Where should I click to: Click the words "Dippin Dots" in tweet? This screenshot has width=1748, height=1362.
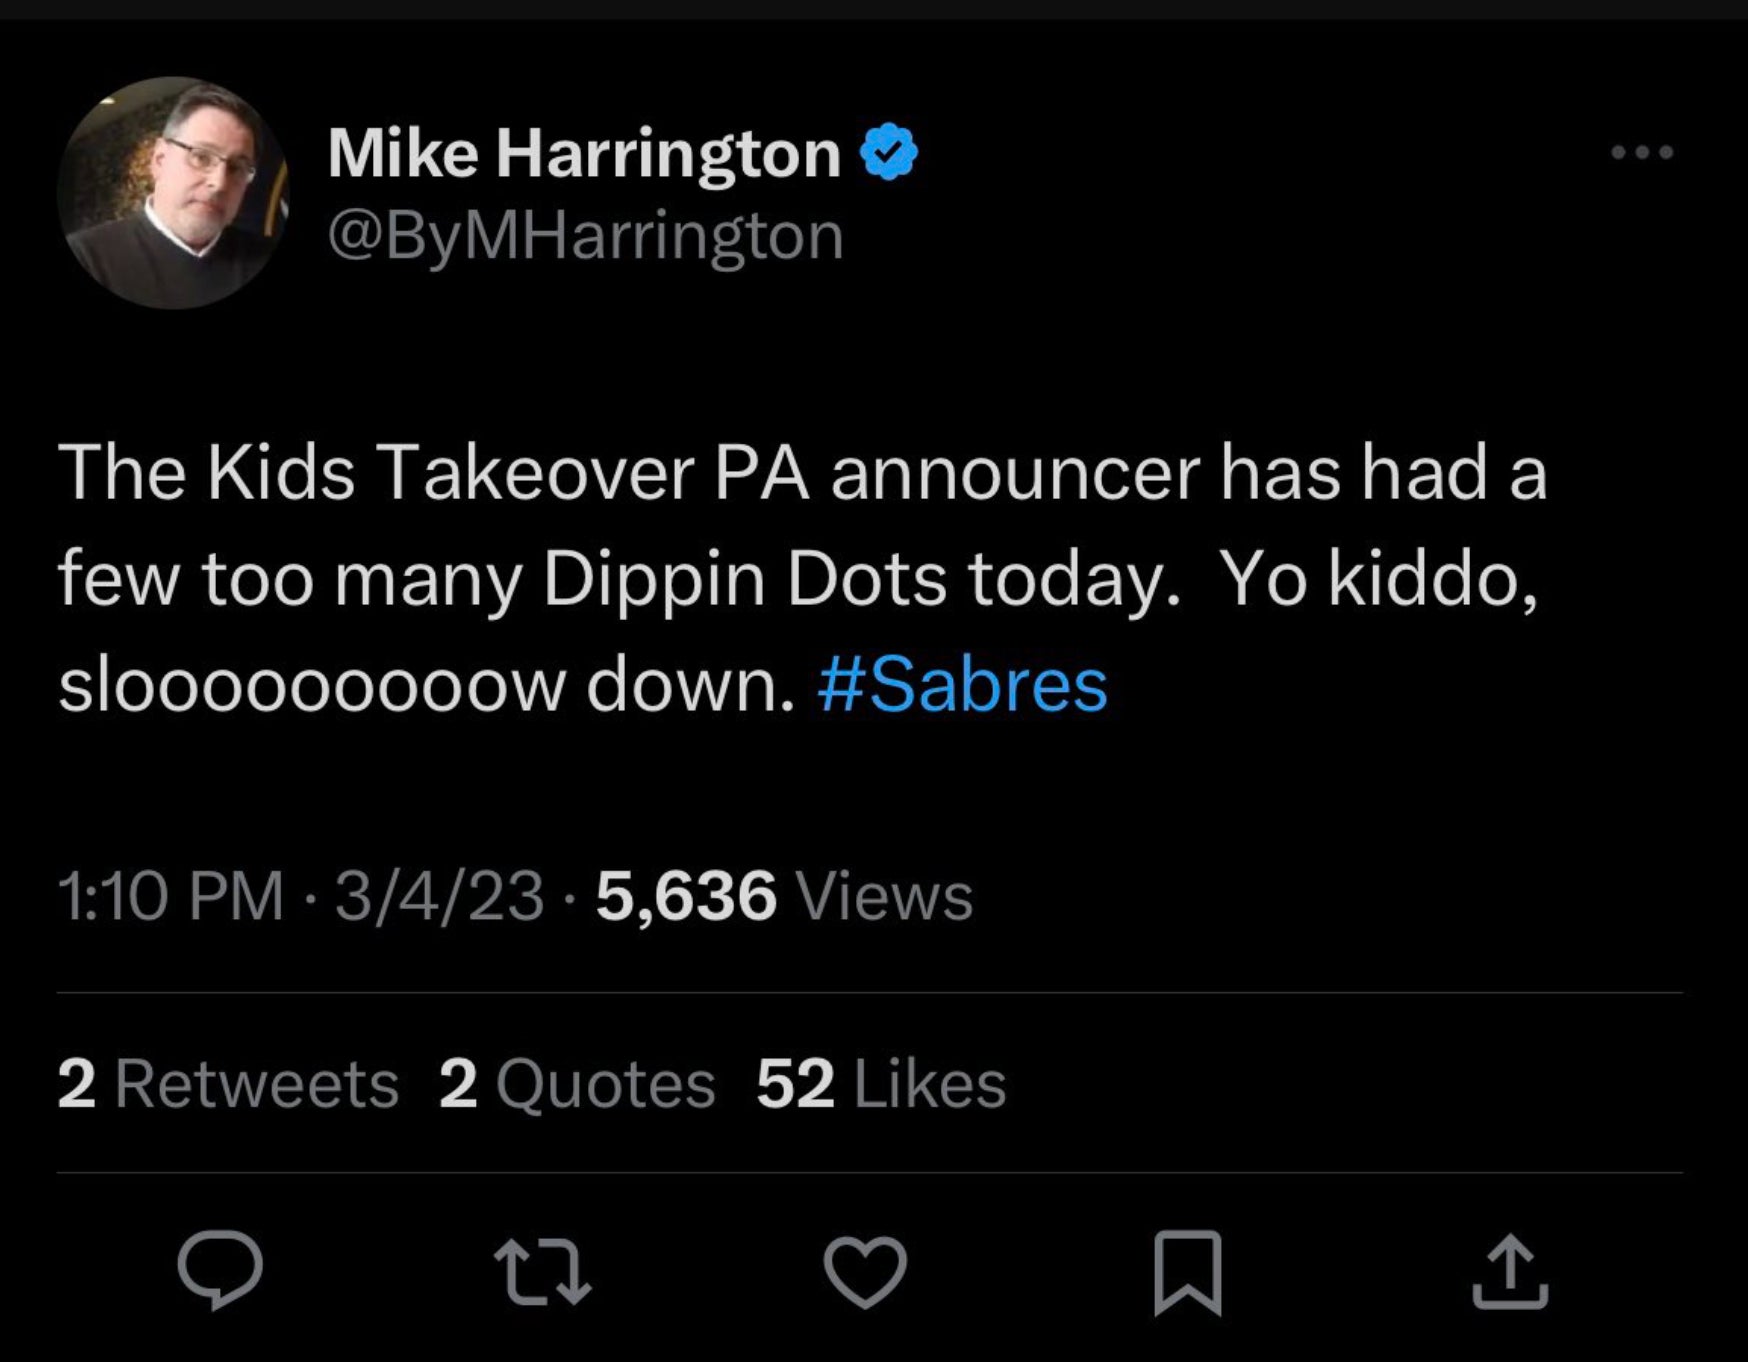[x=744, y=580]
